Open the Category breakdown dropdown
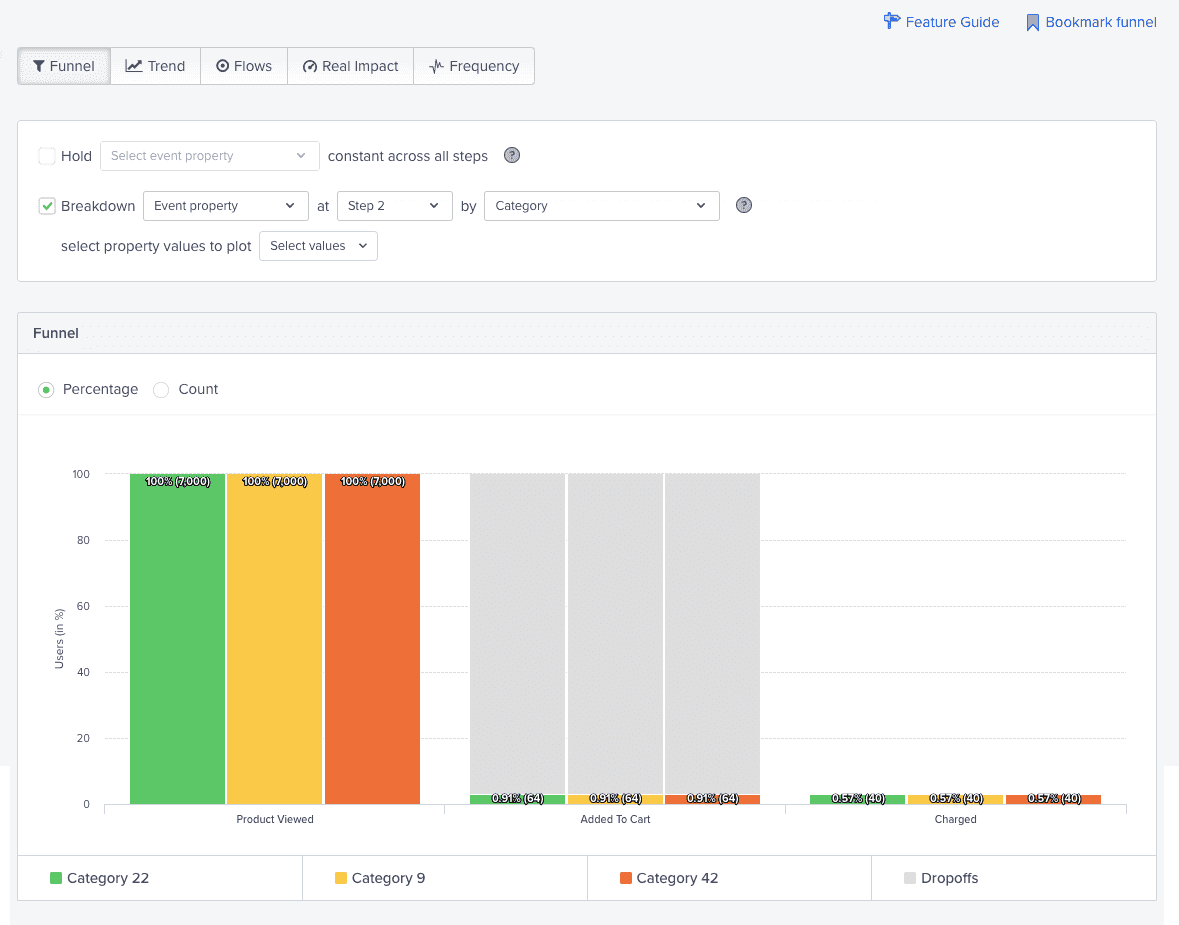 click(601, 205)
